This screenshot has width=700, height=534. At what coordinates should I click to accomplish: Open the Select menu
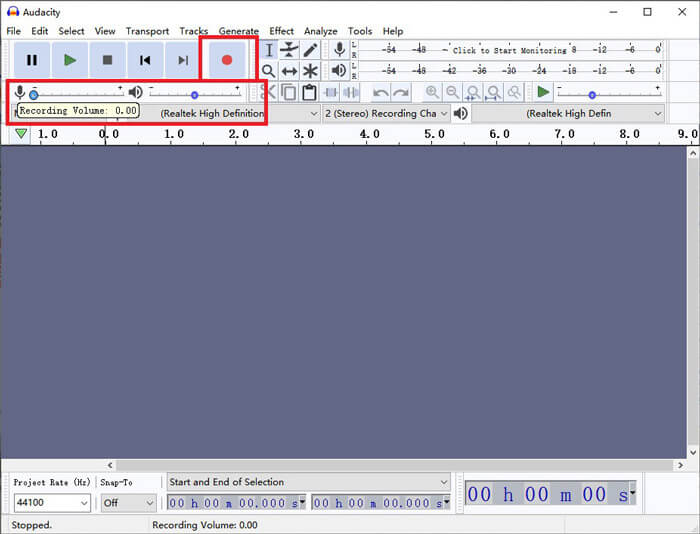pyautogui.click(x=71, y=31)
